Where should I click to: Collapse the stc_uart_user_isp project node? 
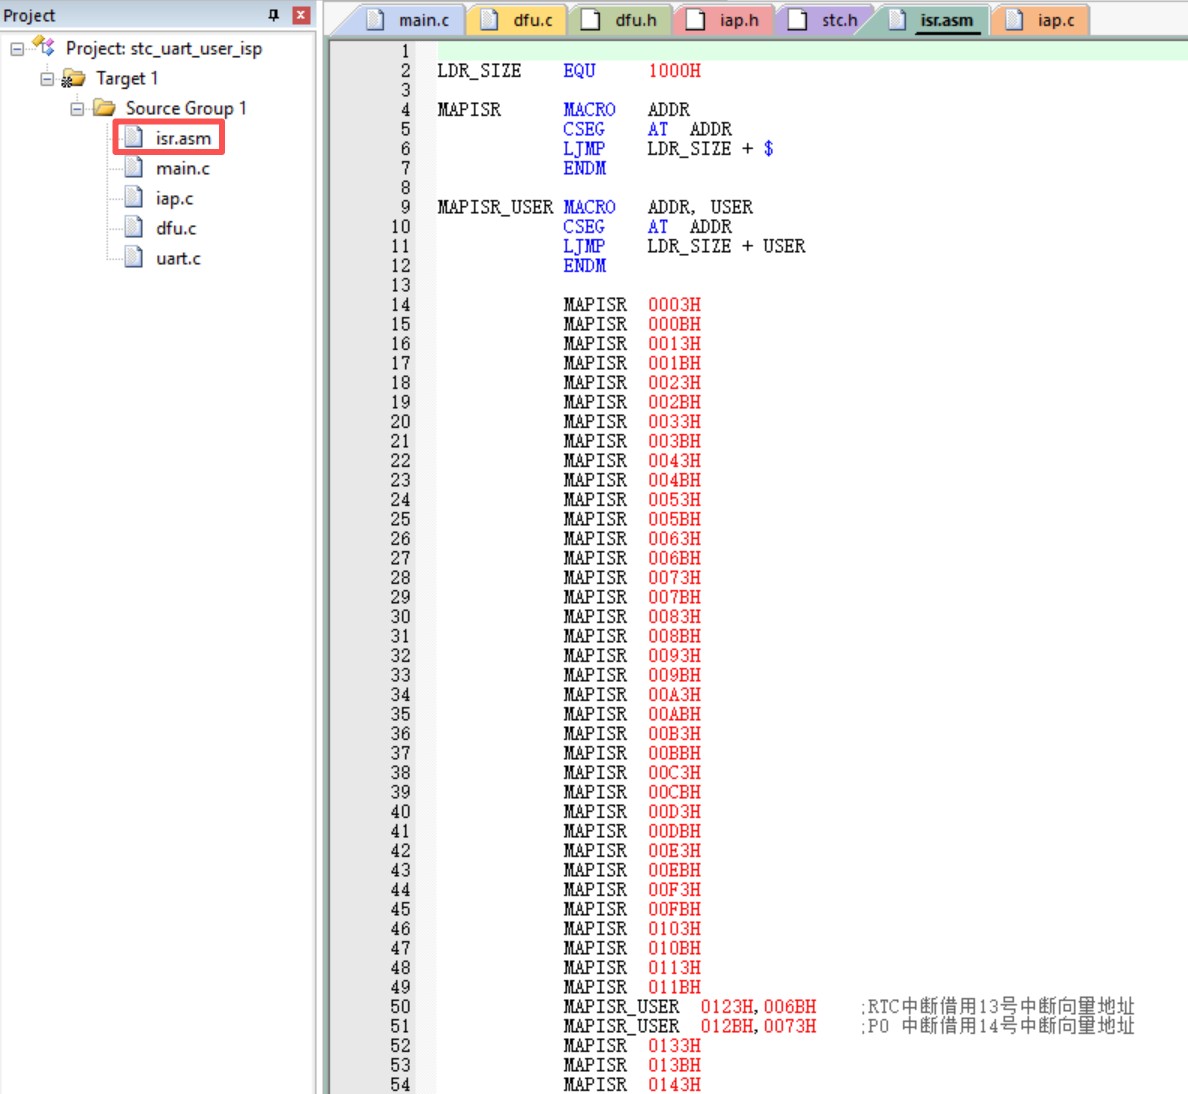17,48
